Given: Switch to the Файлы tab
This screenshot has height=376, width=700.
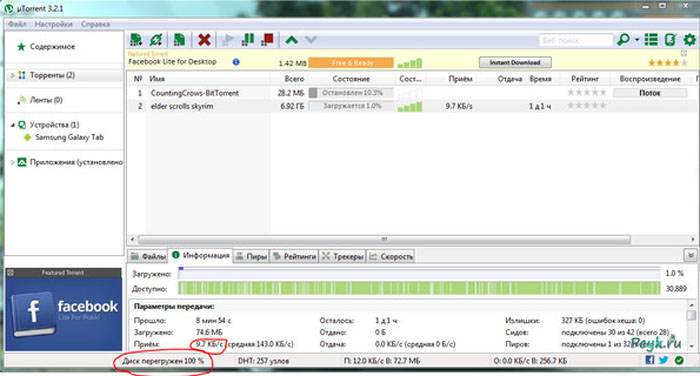Looking at the screenshot, I should [x=148, y=256].
